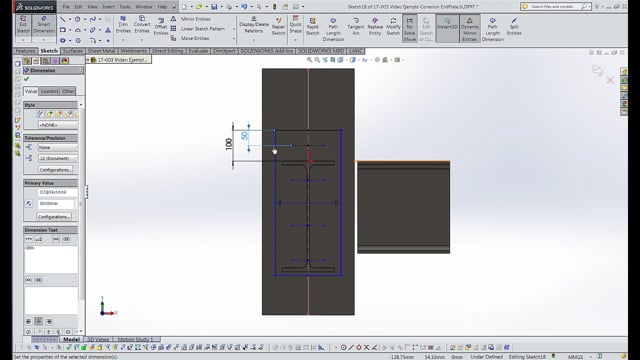Toggle center justify in Dimension Text
Screen dimensions: 640x360
pyautogui.click(x=38, y=322)
